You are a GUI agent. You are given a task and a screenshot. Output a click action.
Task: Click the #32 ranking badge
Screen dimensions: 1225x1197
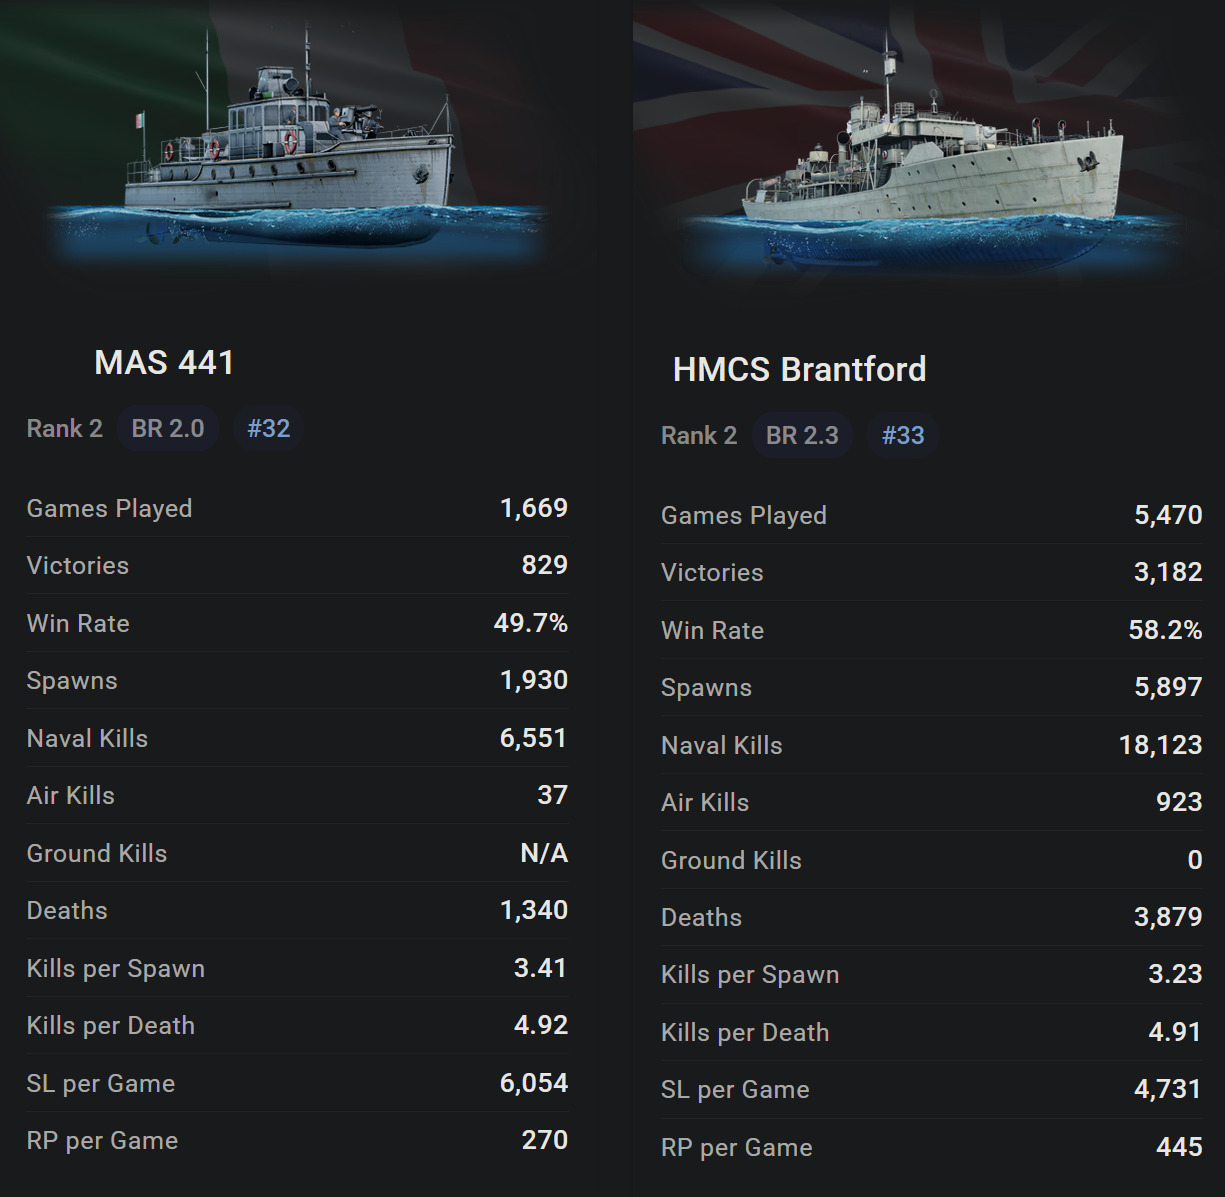point(268,429)
